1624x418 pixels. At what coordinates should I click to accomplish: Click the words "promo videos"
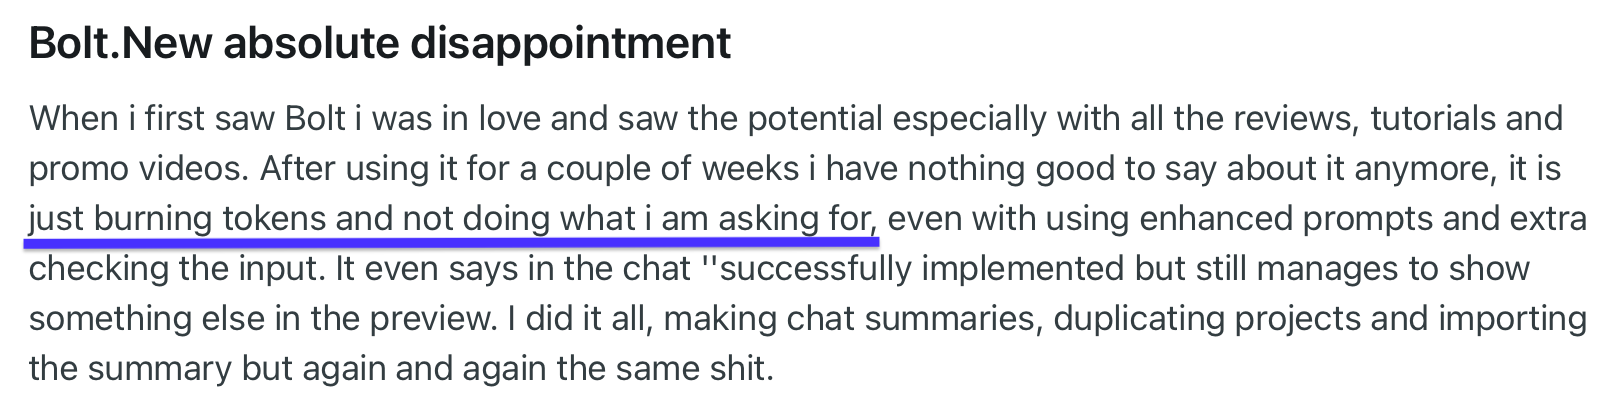[x=136, y=169]
